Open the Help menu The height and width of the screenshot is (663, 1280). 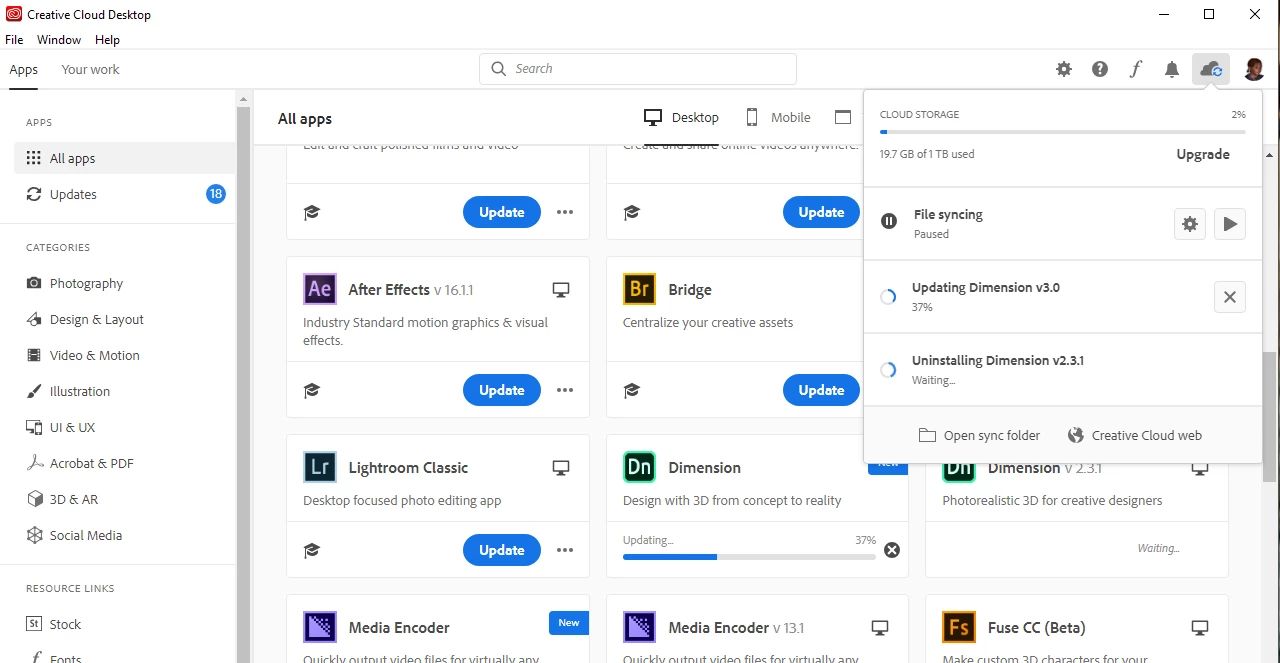pos(107,40)
